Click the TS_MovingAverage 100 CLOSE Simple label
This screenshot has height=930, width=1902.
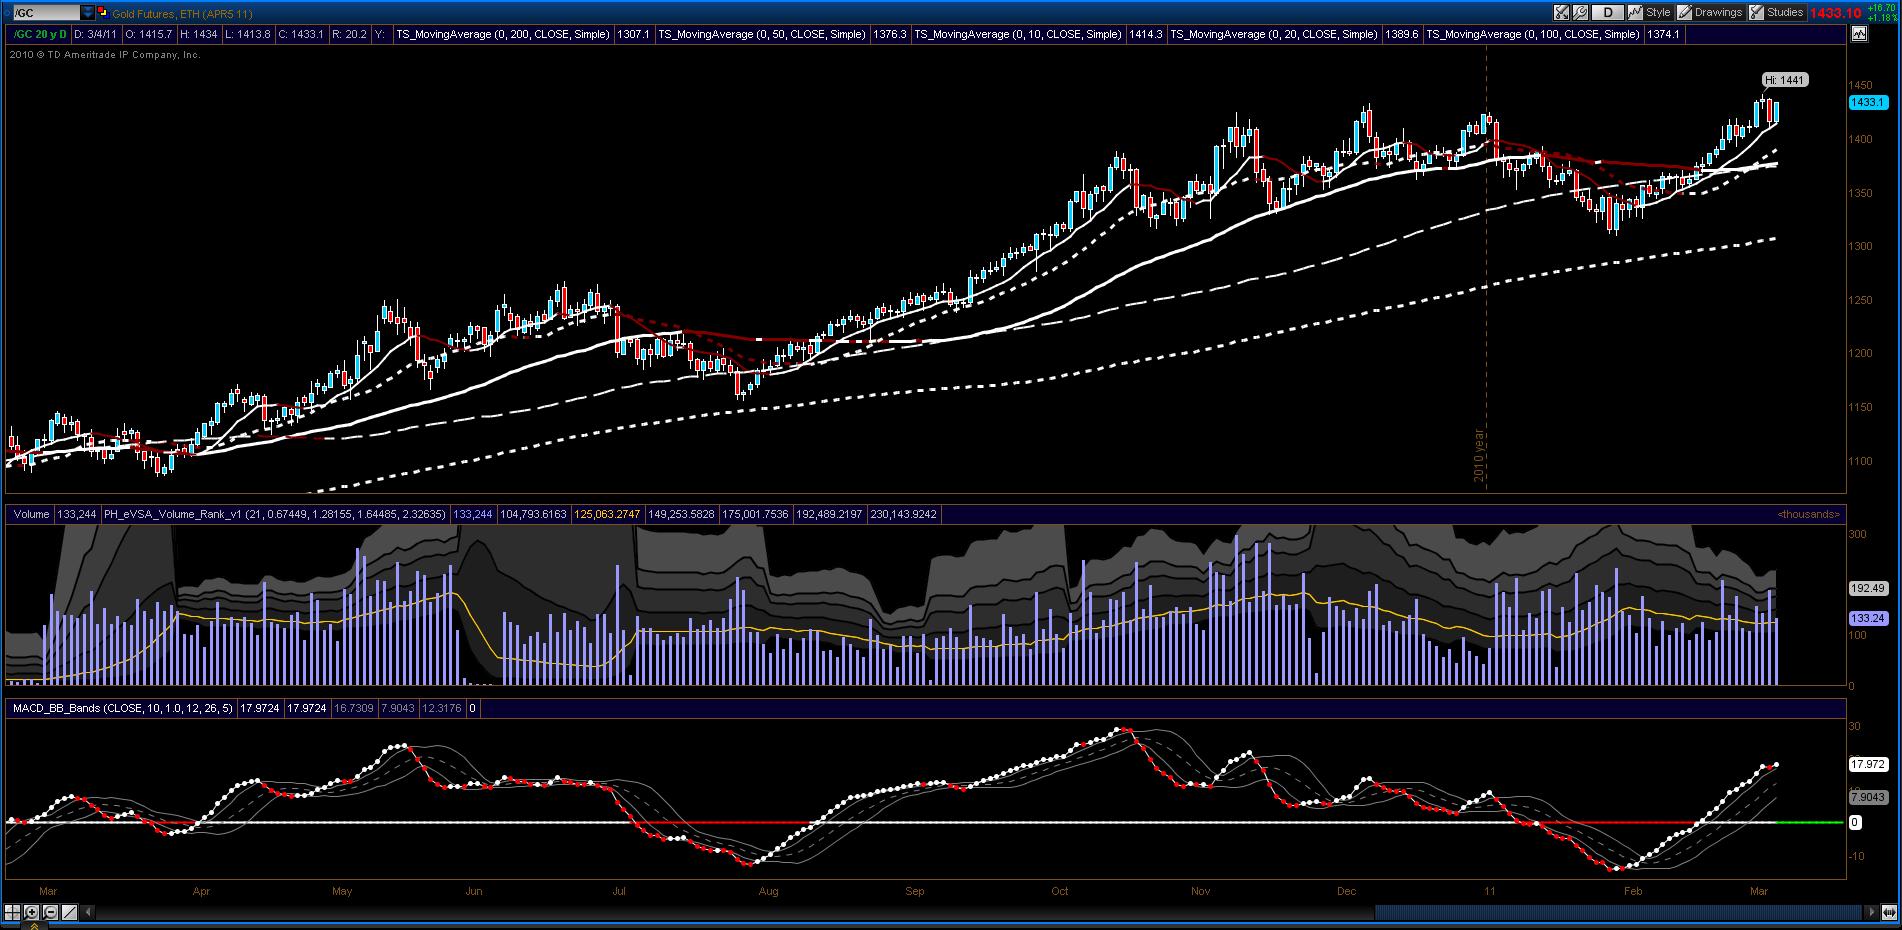pyautogui.click(x=1533, y=34)
